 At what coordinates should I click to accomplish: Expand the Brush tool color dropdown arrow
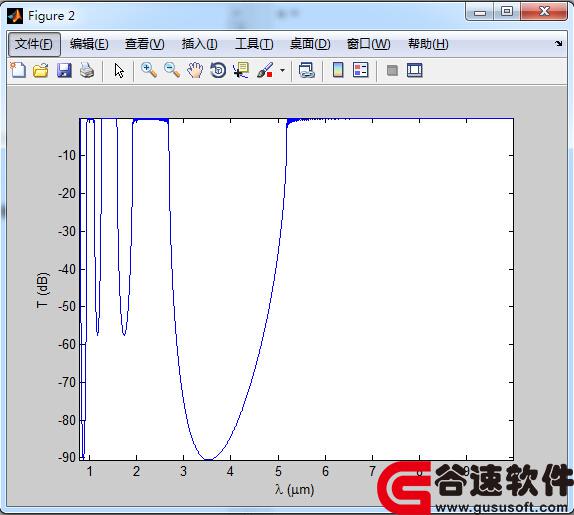[282, 70]
